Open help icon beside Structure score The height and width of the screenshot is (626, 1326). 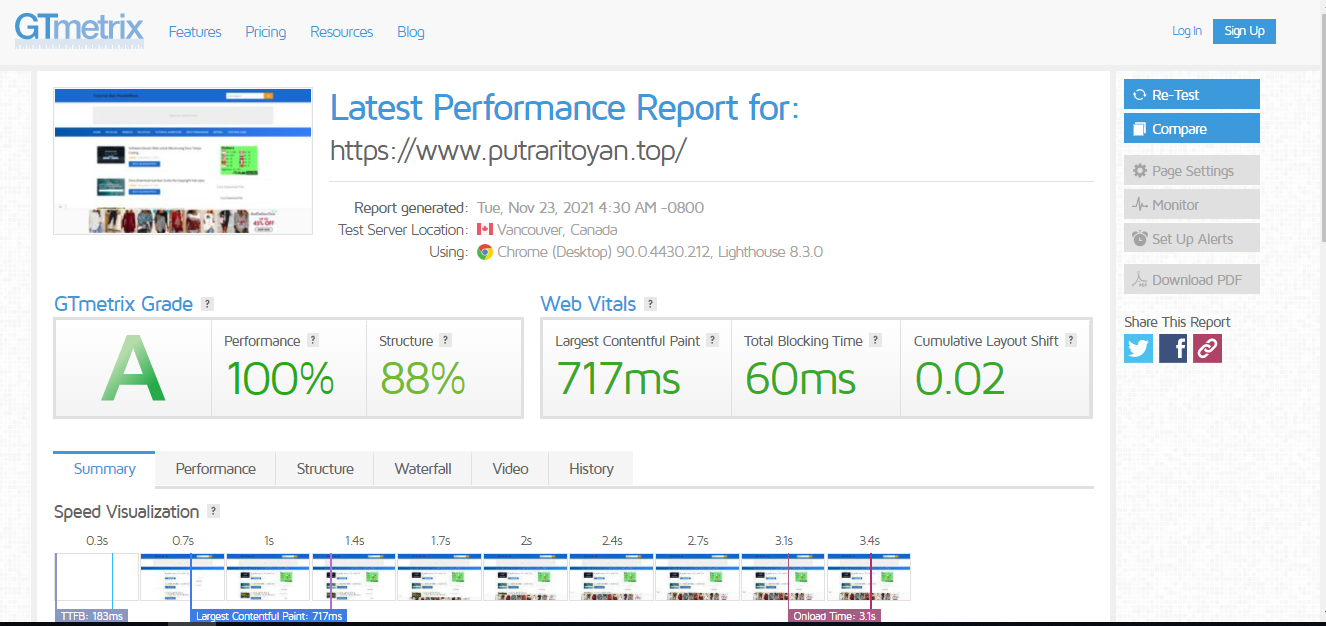tap(445, 340)
